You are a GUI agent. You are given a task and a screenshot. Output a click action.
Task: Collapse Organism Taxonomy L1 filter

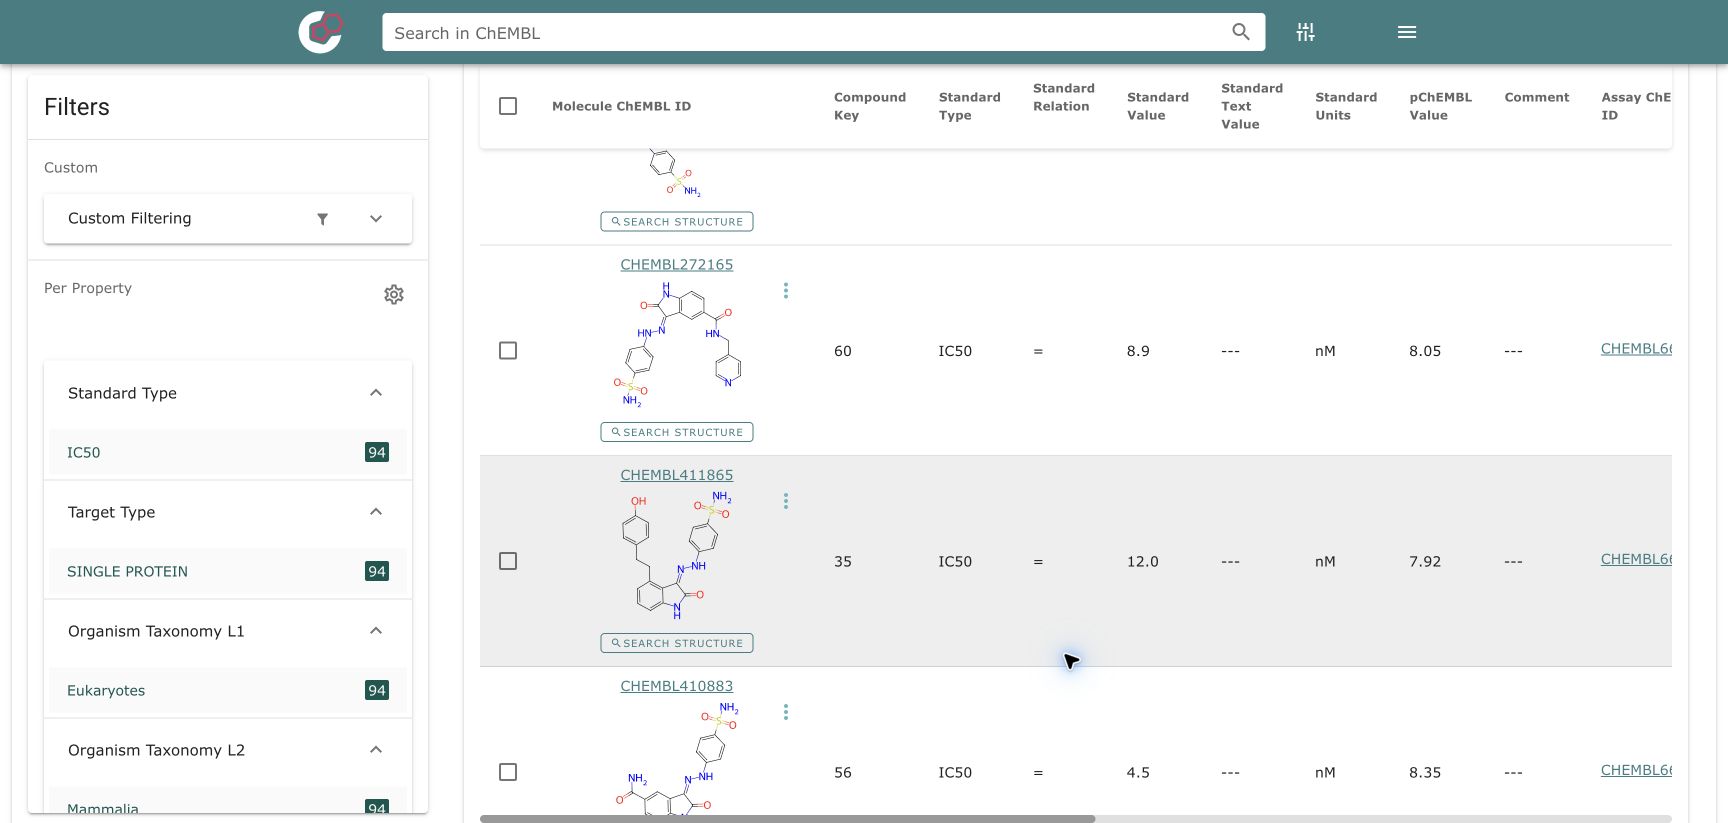coord(376,631)
